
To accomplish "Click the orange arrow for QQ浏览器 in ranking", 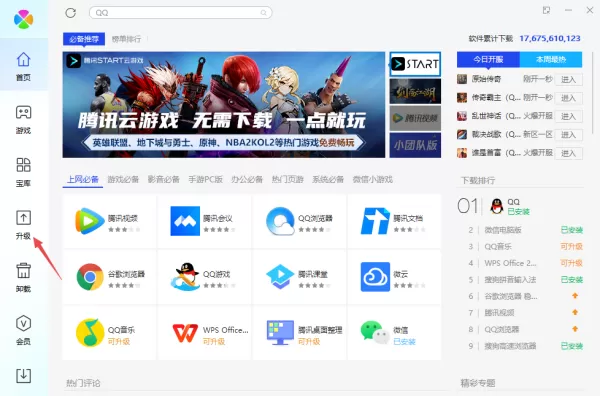I will [575, 329].
